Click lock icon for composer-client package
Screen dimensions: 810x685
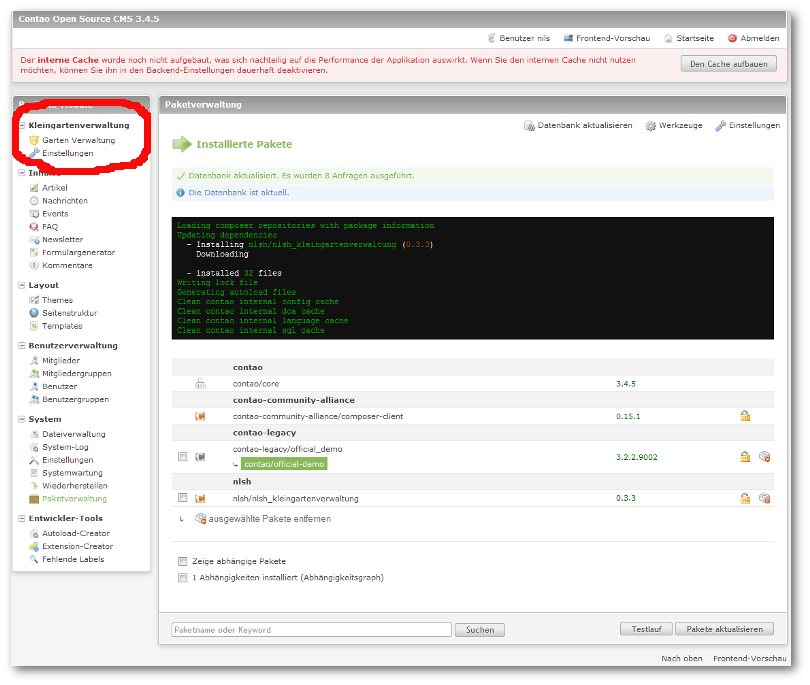[x=745, y=416]
